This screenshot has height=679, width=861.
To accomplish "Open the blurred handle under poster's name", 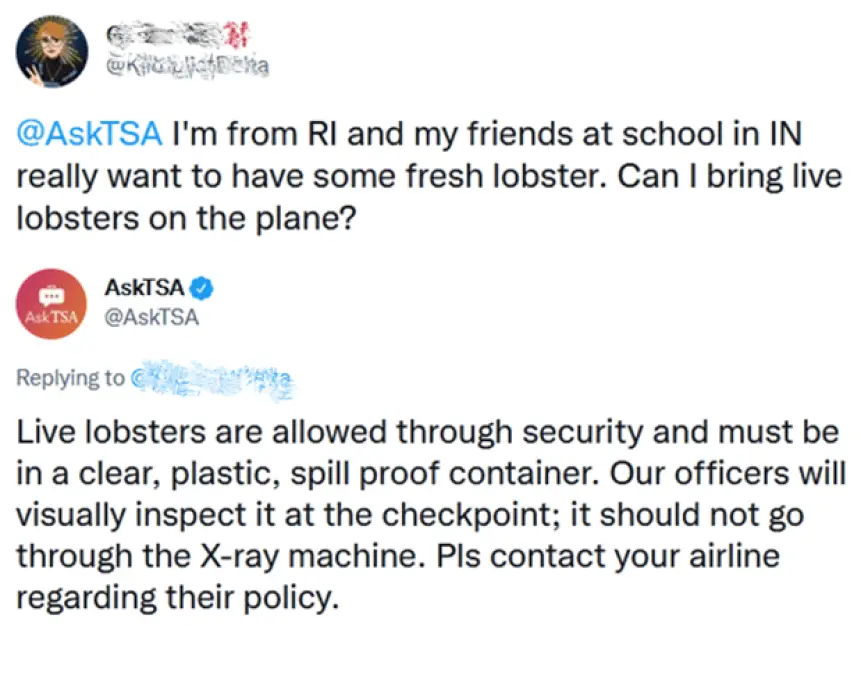I will (187, 67).
